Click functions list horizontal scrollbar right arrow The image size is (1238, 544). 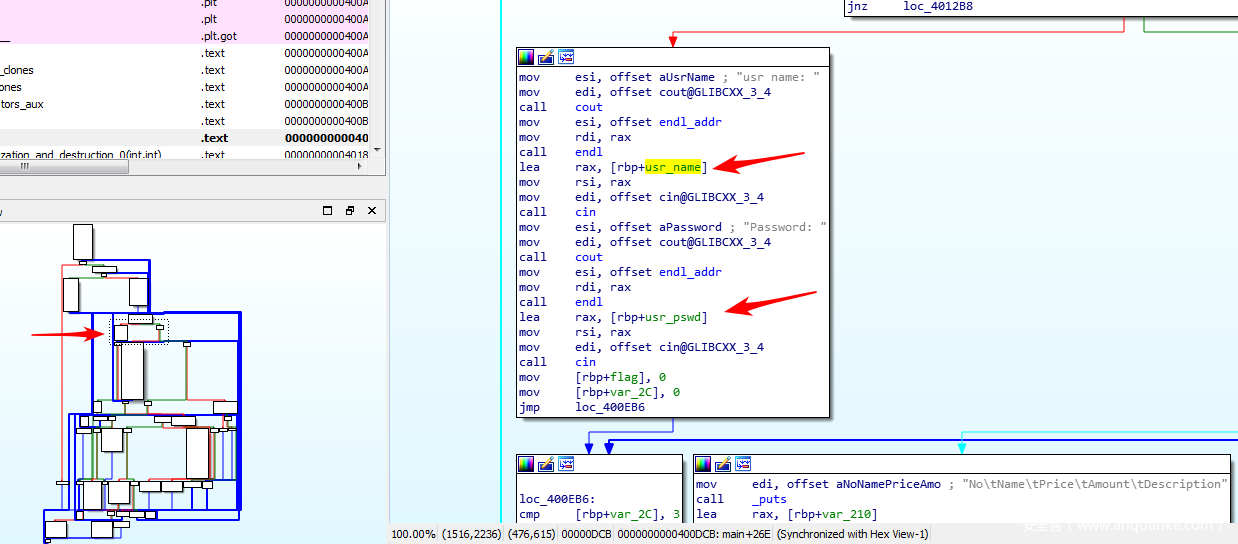pyautogui.click(x=362, y=167)
